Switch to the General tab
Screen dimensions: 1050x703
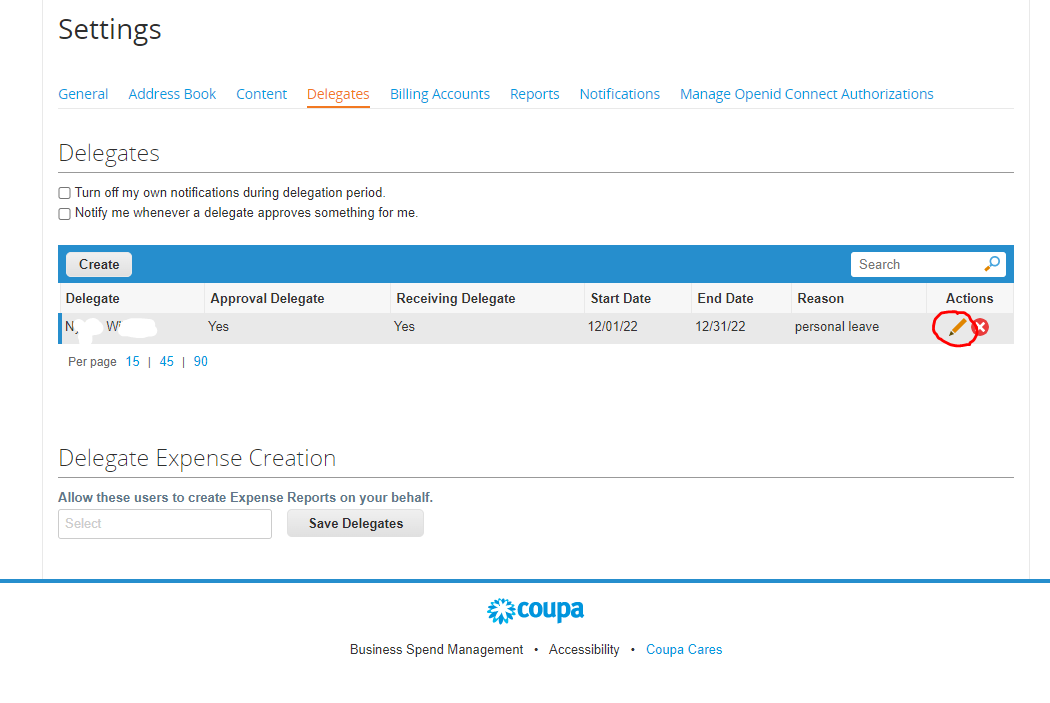tap(83, 94)
